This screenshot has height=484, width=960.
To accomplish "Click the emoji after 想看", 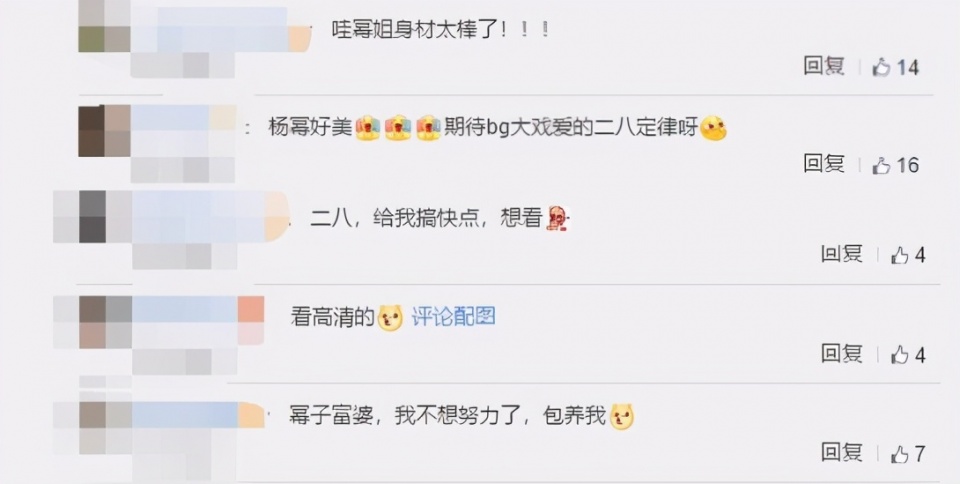I will pos(558,218).
